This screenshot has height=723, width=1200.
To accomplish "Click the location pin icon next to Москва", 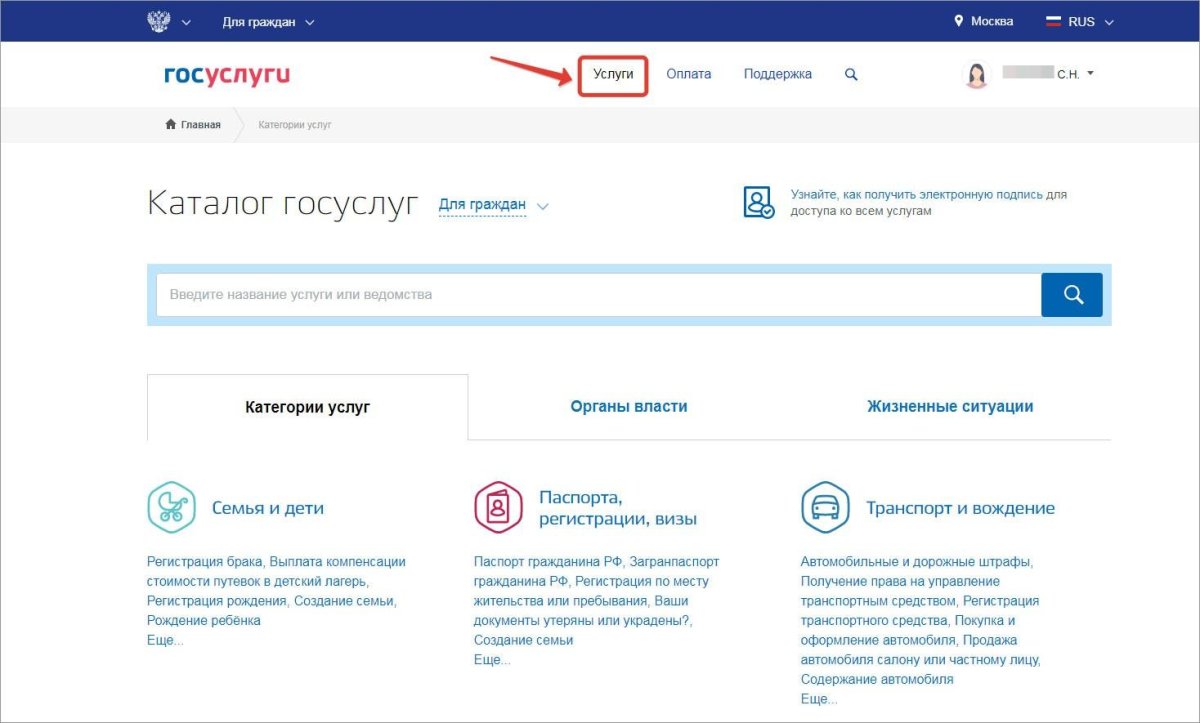I will (x=959, y=20).
